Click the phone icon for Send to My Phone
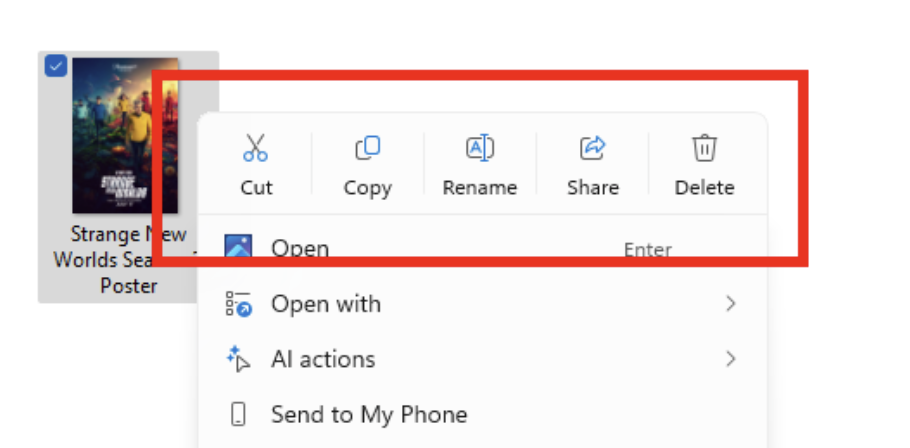Image resolution: width=910 pixels, height=448 pixels. tap(238, 414)
